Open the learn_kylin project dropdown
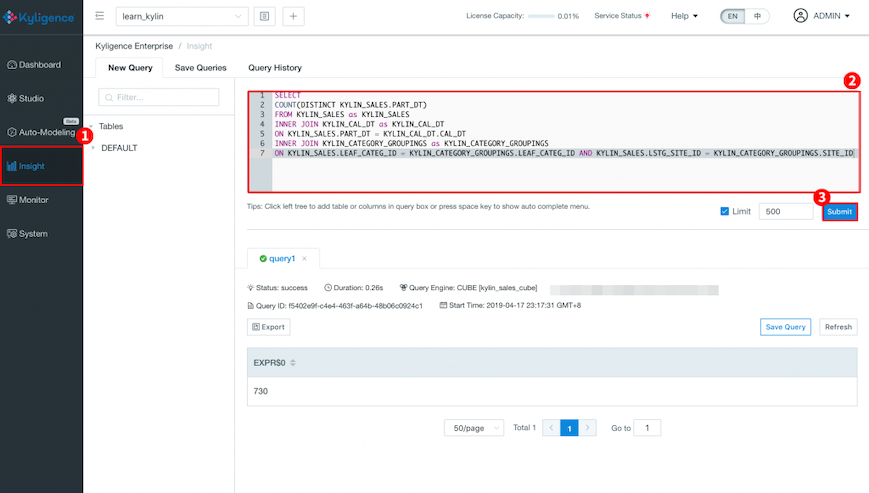Image resolution: width=869 pixels, height=493 pixels. point(181,16)
